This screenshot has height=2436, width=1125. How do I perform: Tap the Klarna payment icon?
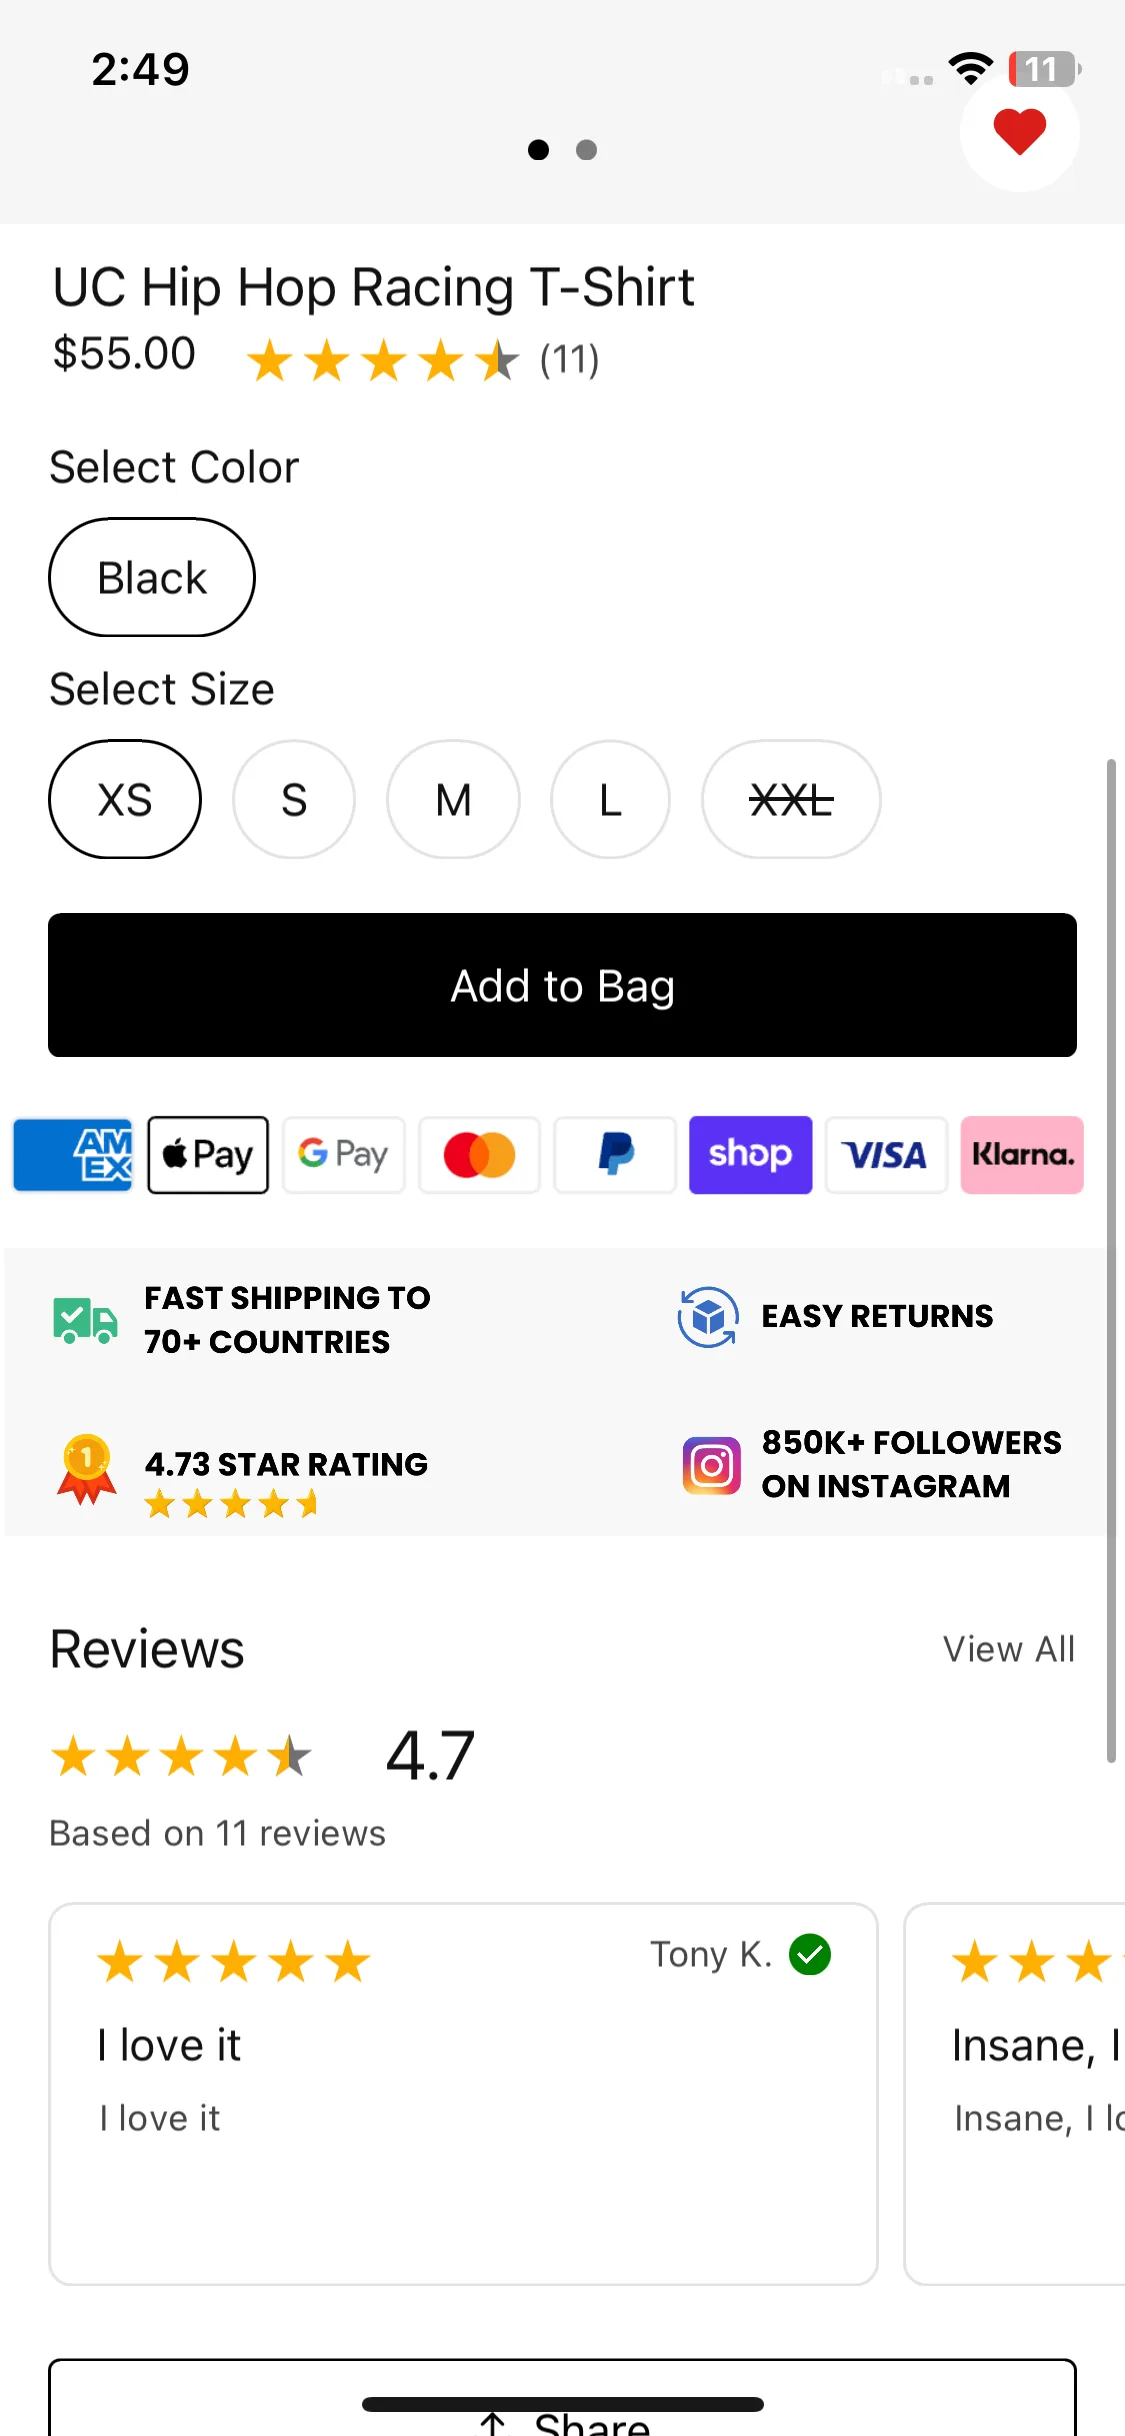click(x=1022, y=1155)
